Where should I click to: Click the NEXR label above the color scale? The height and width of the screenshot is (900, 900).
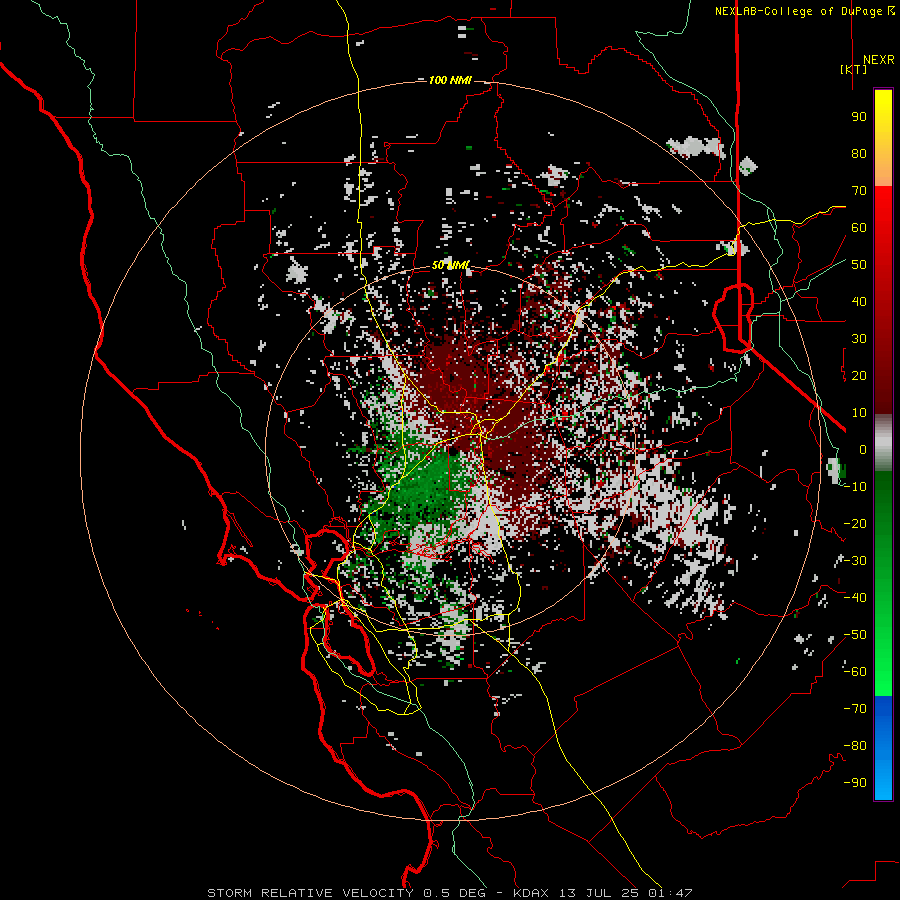point(878,60)
